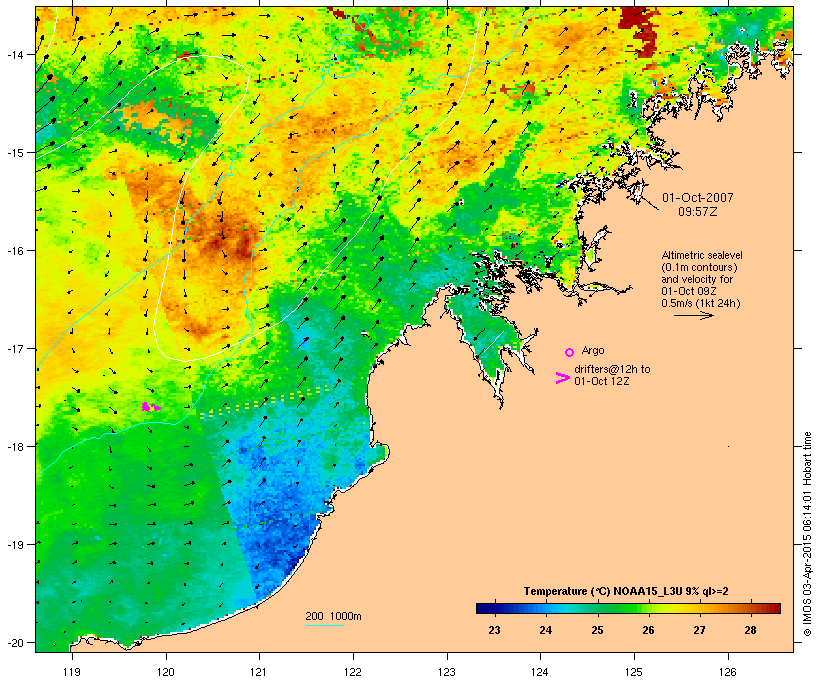Click the longitude axis label 119

(72, 672)
